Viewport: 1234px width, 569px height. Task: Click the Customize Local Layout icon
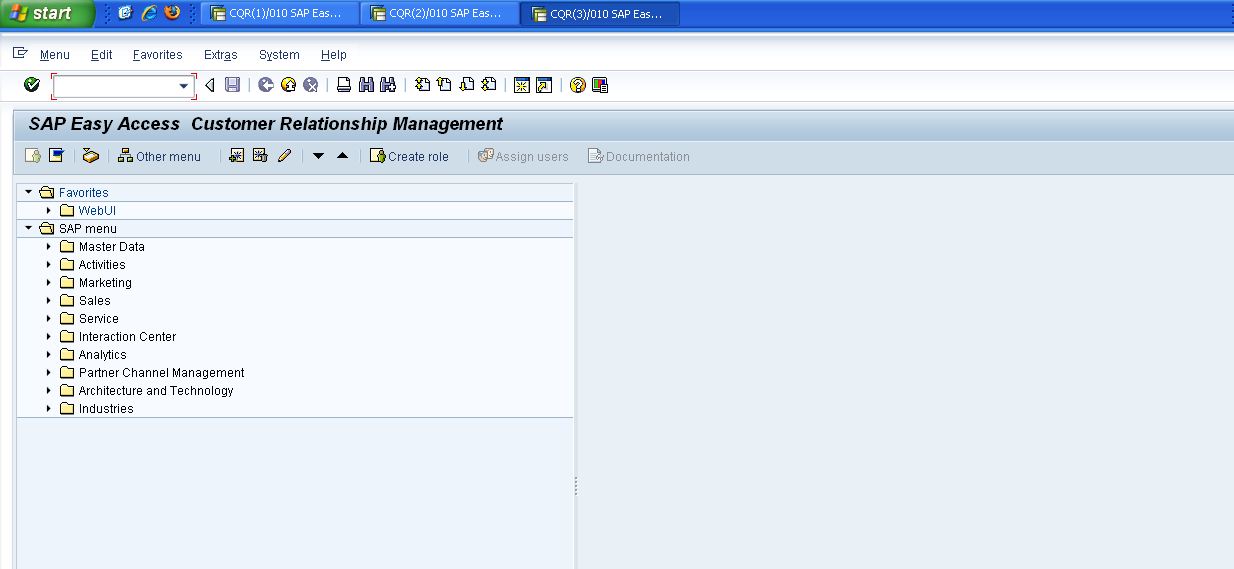[x=600, y=85]
